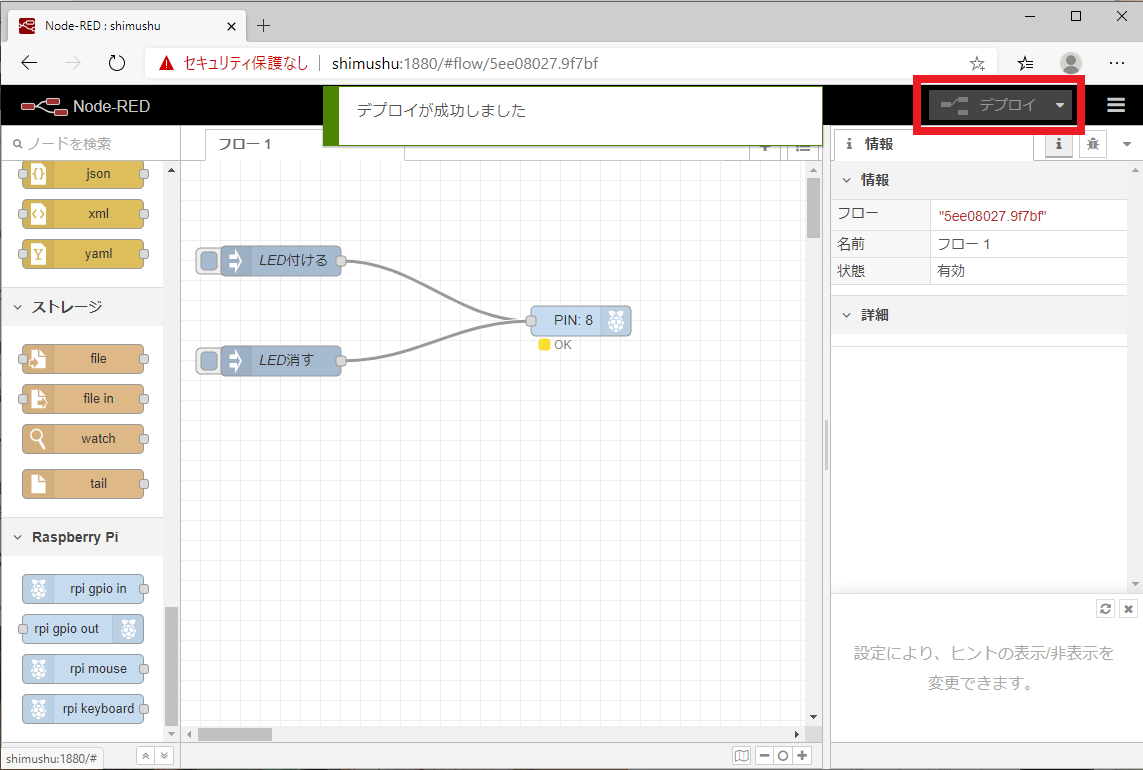The image size is (1143, 770).
Task: Dismiss the デプロイが成功しました notification
Action: point(572,115)
